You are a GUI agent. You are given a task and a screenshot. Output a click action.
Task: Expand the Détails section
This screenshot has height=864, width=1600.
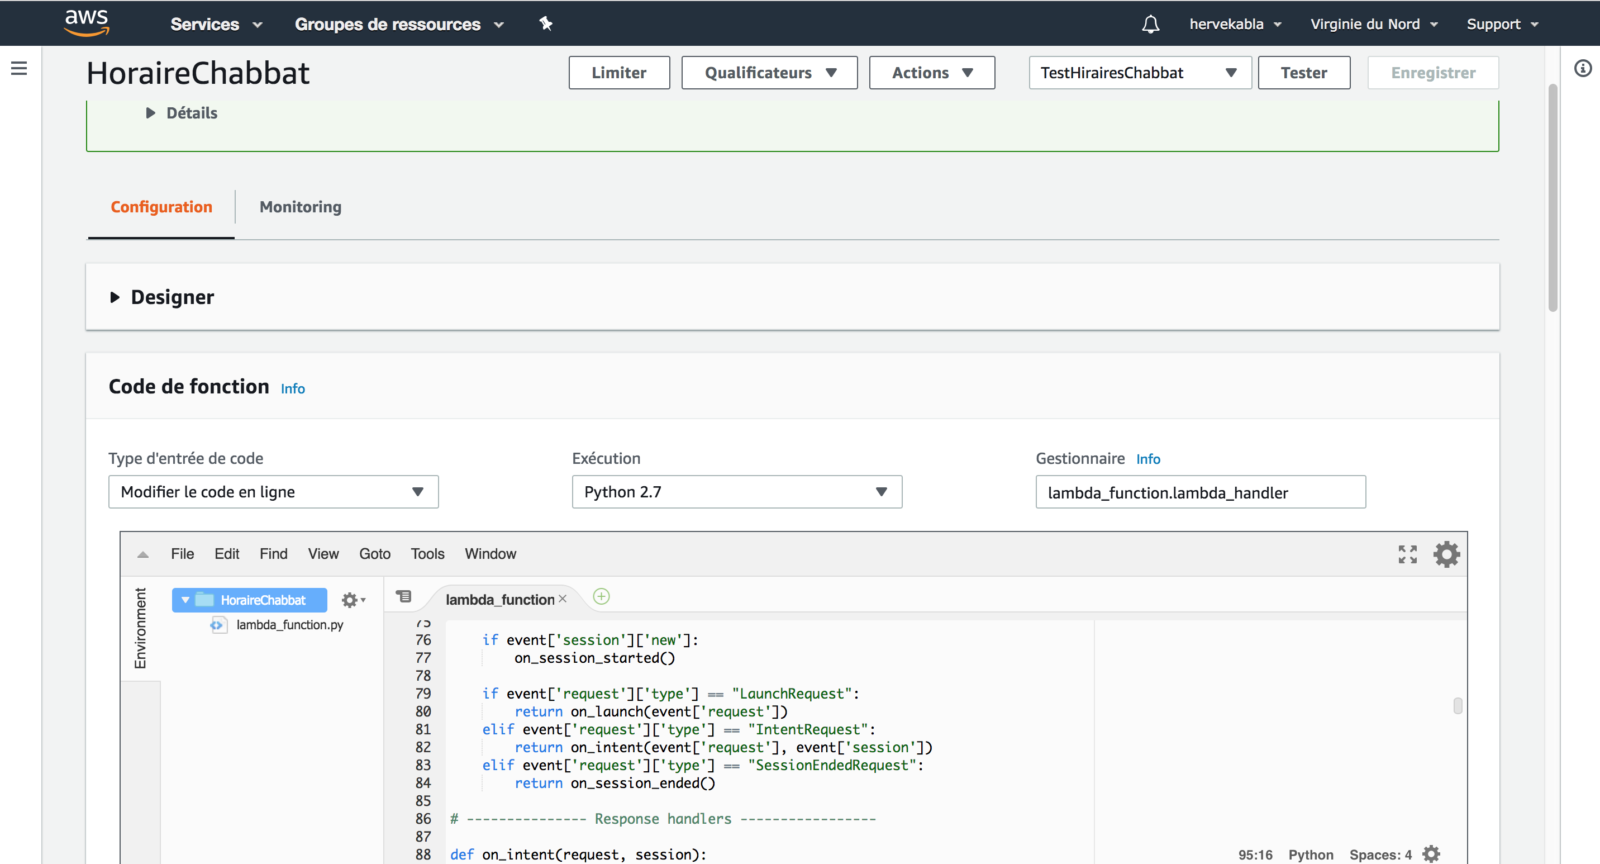[x=181, y=113]
